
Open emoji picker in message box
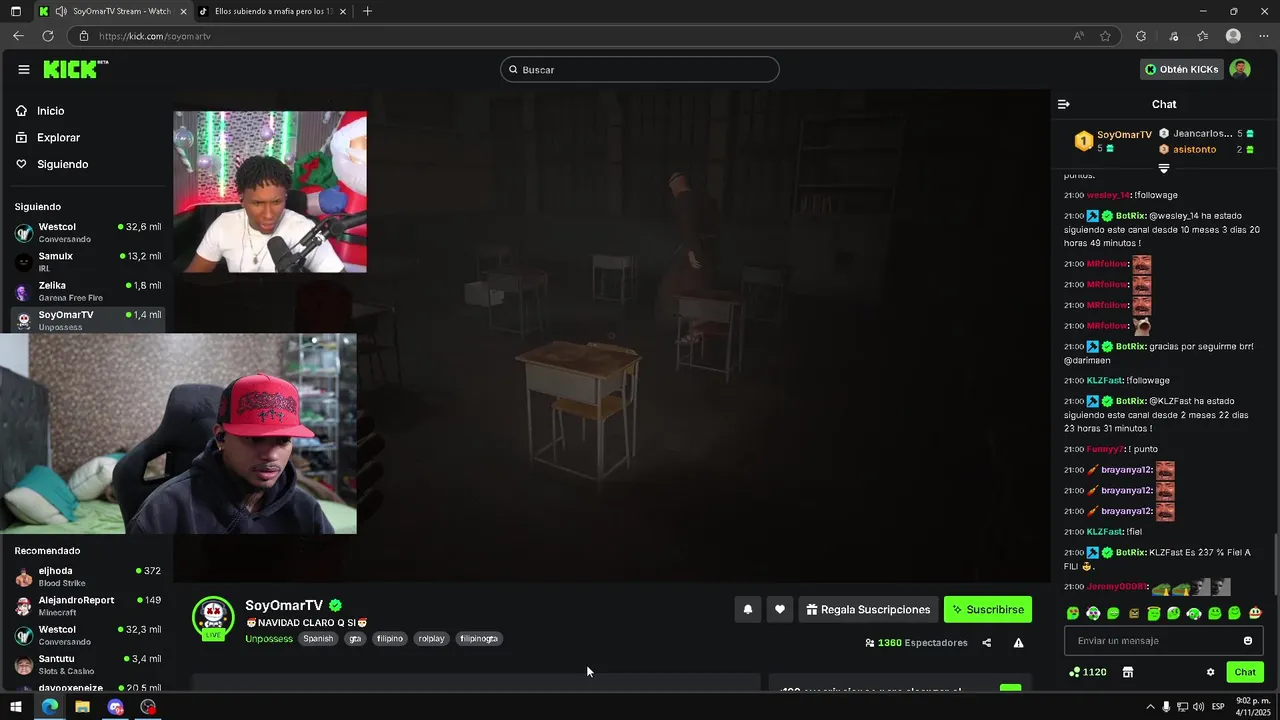tap(1248, 641)
